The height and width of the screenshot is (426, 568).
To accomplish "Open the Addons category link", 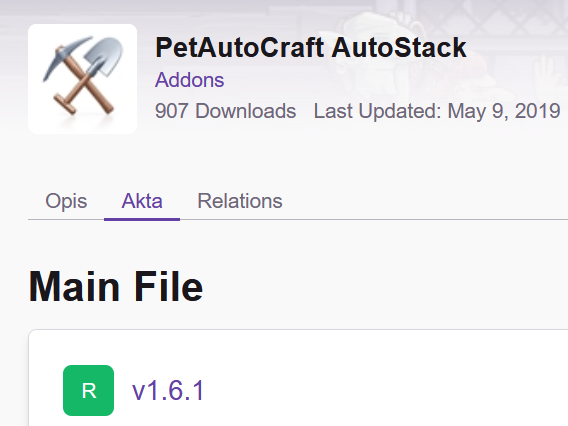I will pos(189,80).
